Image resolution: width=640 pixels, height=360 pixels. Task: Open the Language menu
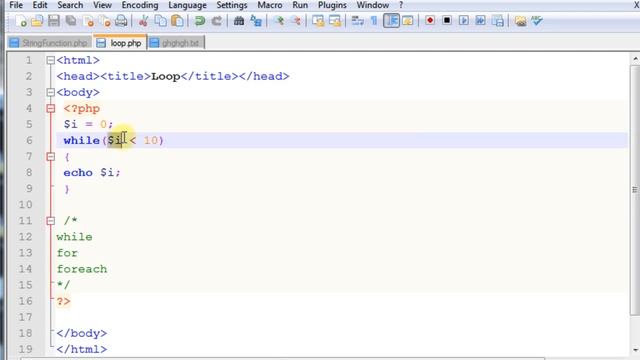pyautogui.click(x=187, y=5)
